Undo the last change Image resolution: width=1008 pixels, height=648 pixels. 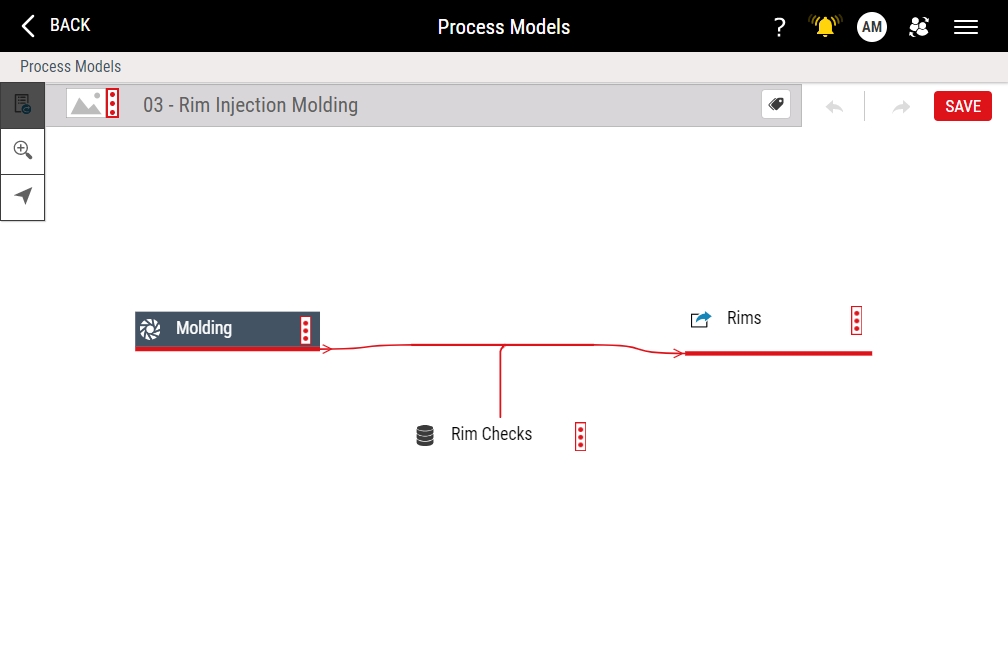tap(834, 106)
